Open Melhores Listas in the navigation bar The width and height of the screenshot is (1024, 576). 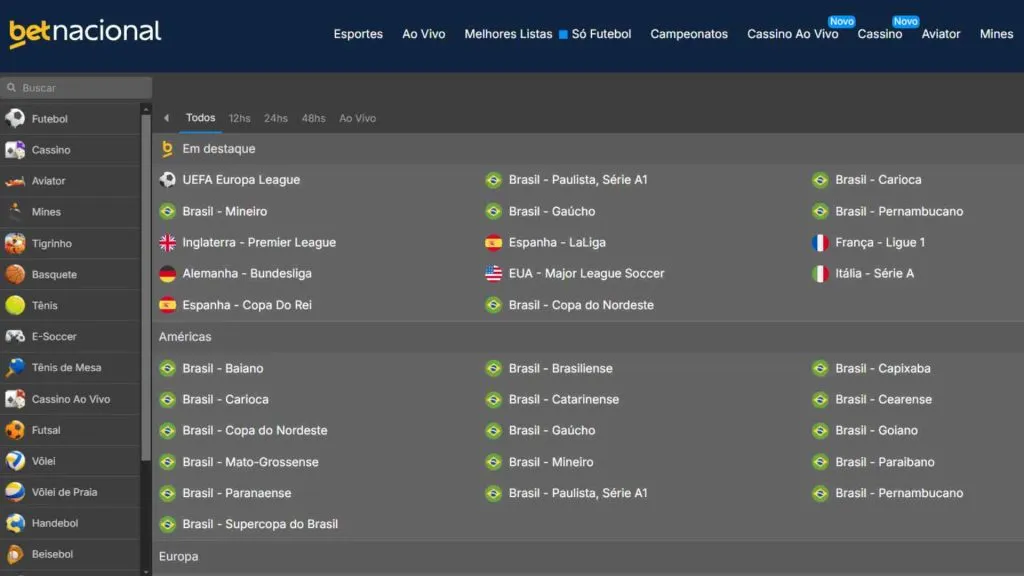tap(507, 33)
